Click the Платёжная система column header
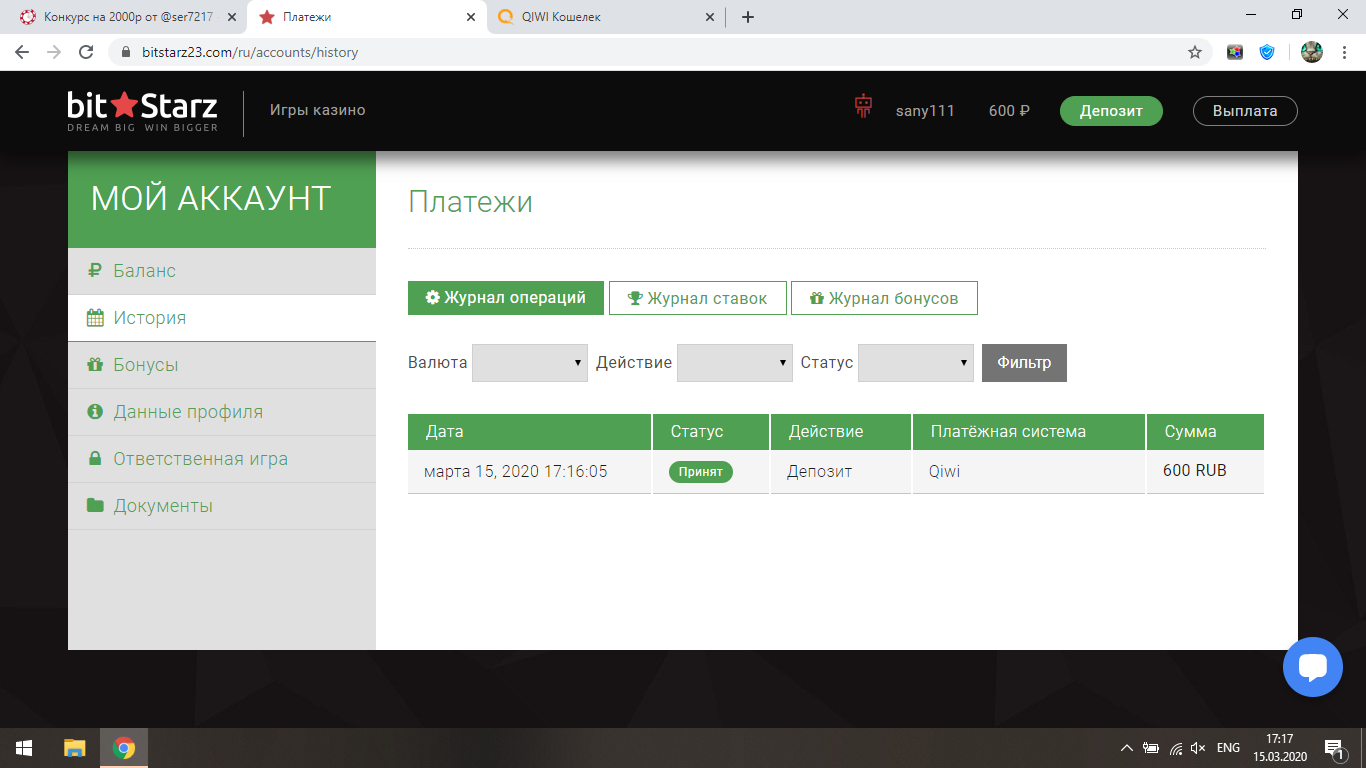The width and height of the screenshot is (1366, 768). pos(1029,432)
